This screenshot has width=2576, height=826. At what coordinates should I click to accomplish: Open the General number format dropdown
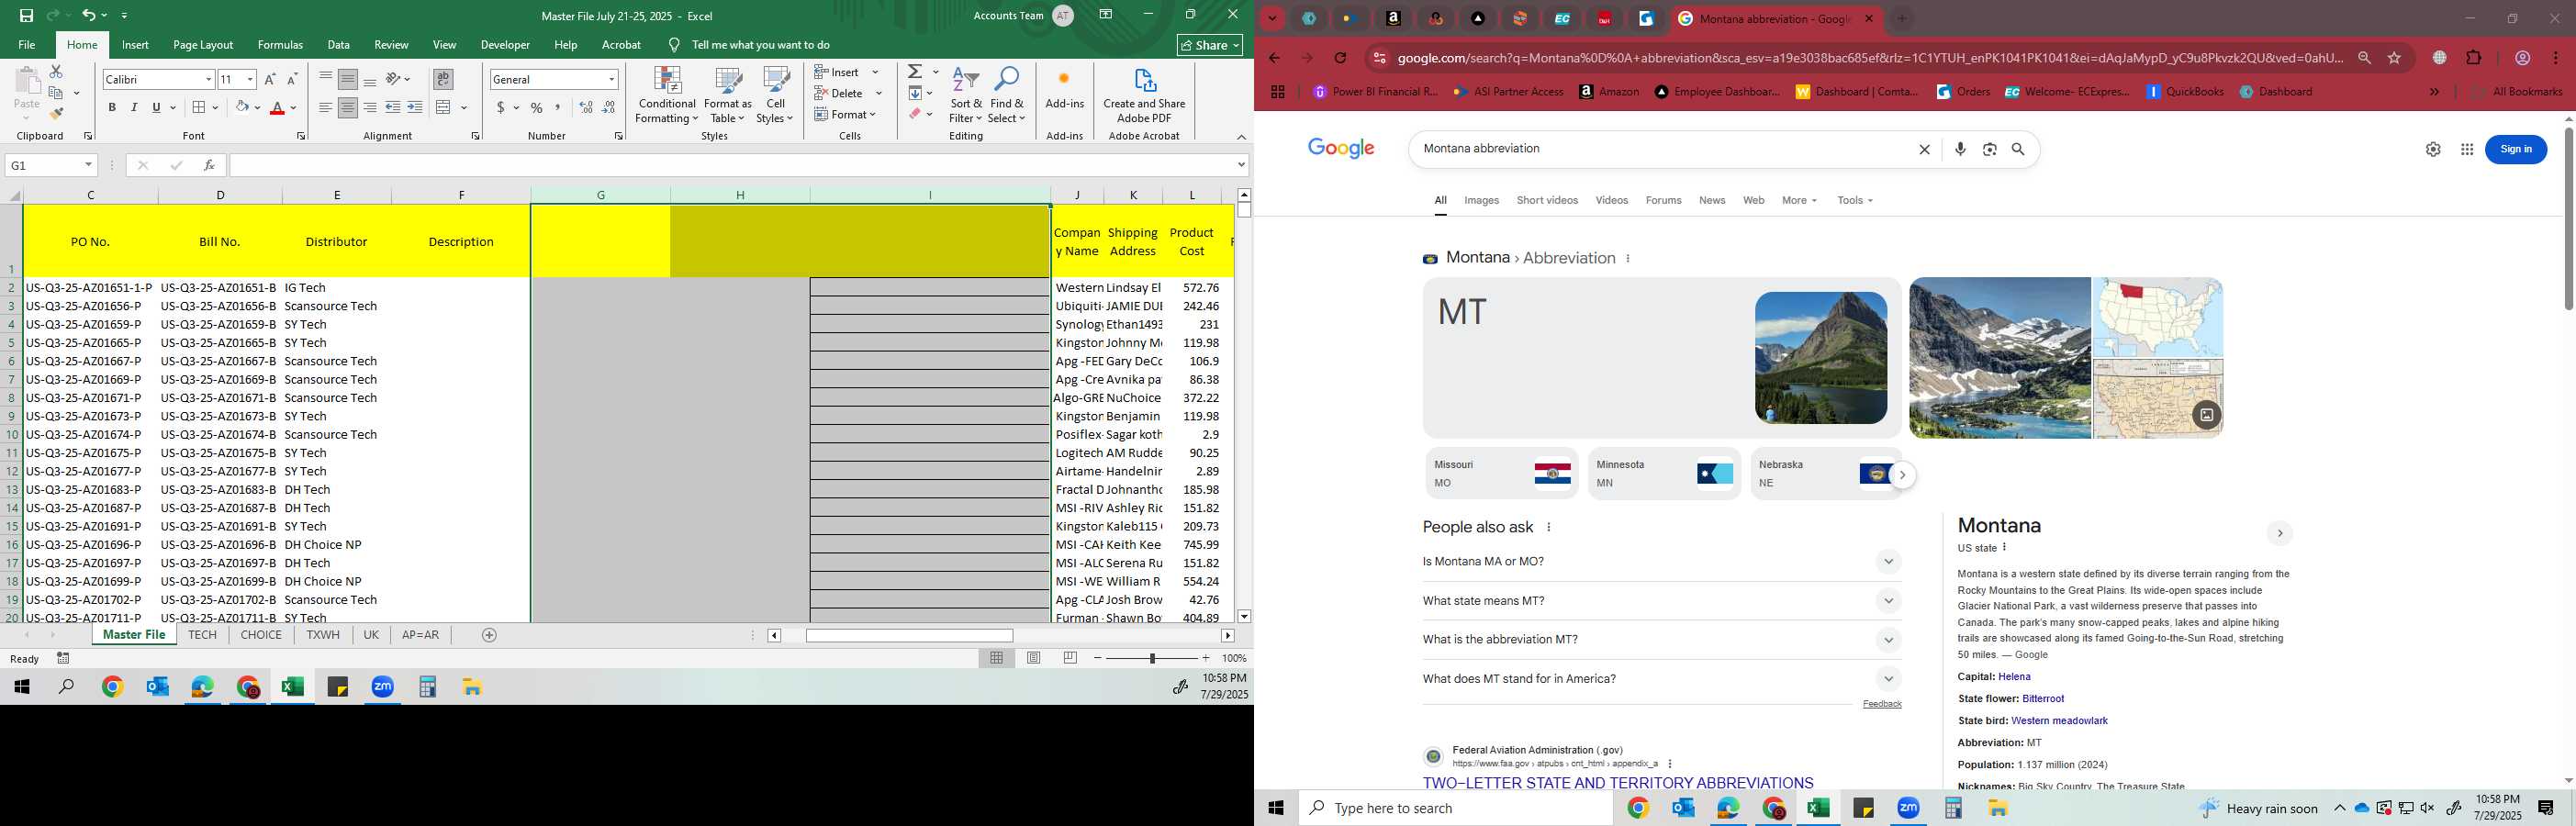(611, 79)
